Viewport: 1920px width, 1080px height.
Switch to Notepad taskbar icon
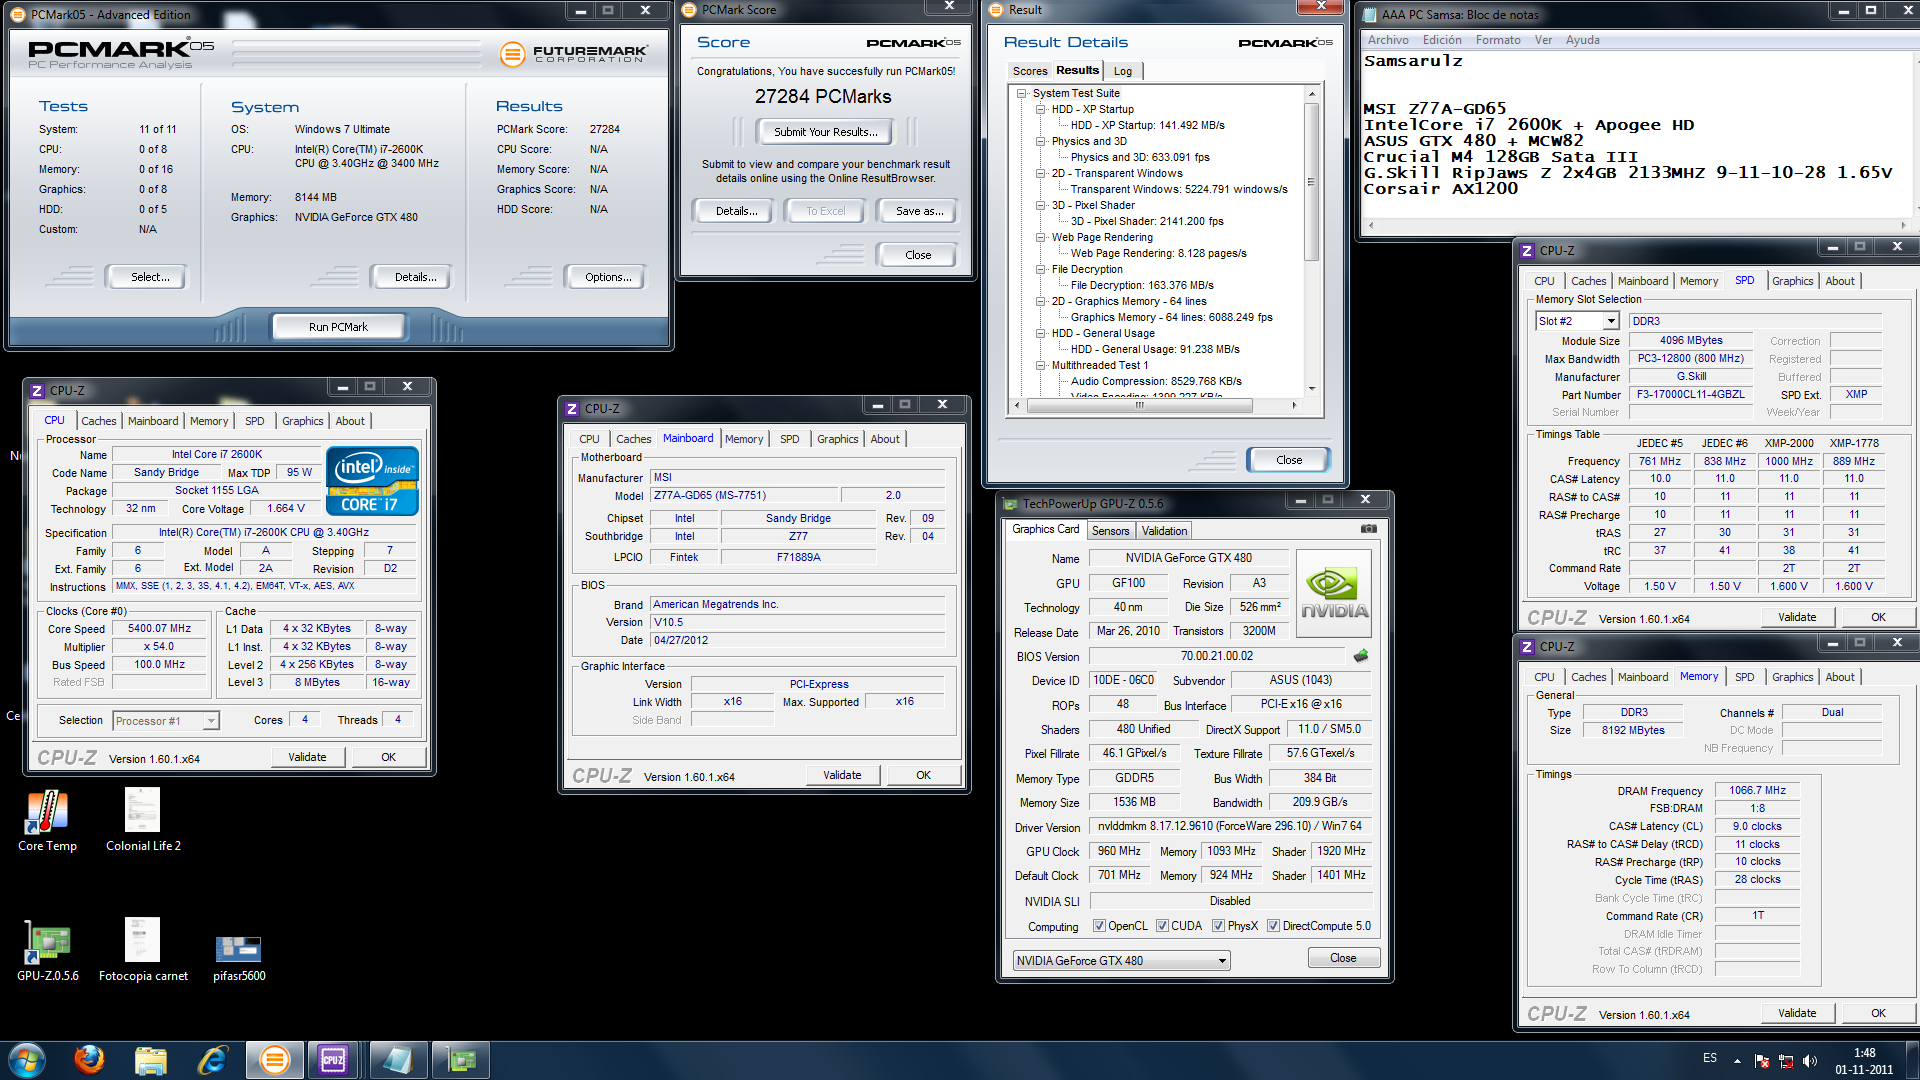[396, 1060]
